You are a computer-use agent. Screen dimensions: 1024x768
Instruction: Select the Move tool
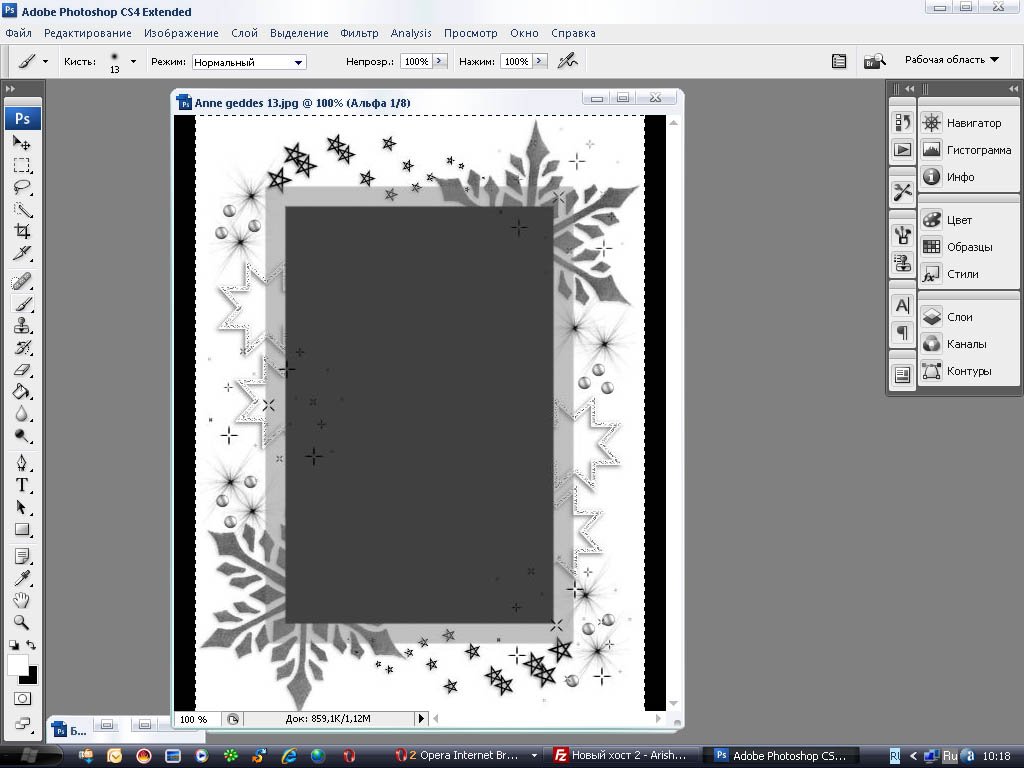coord(22,142)
